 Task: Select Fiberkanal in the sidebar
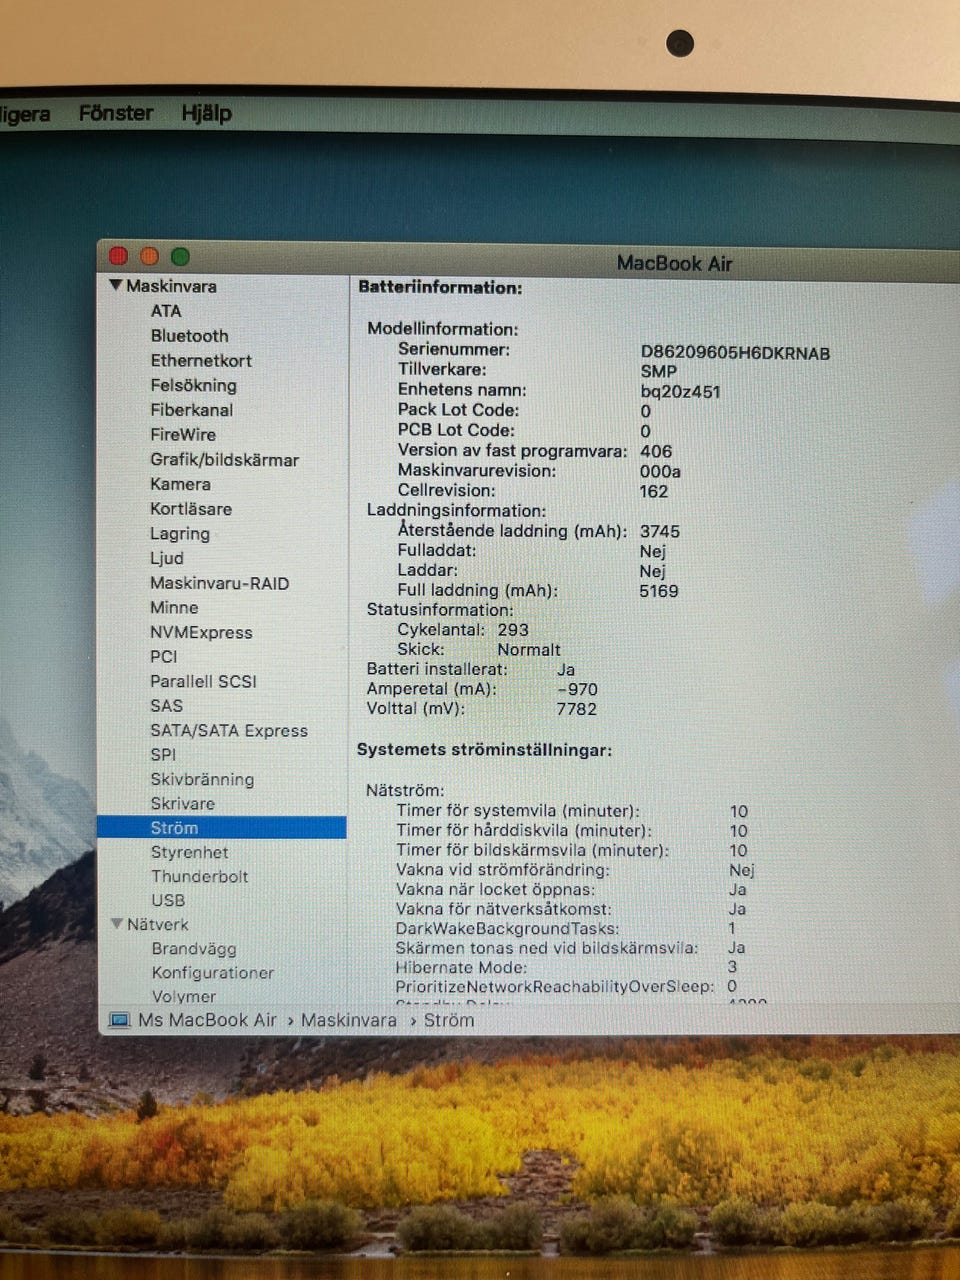pos(192,410)
